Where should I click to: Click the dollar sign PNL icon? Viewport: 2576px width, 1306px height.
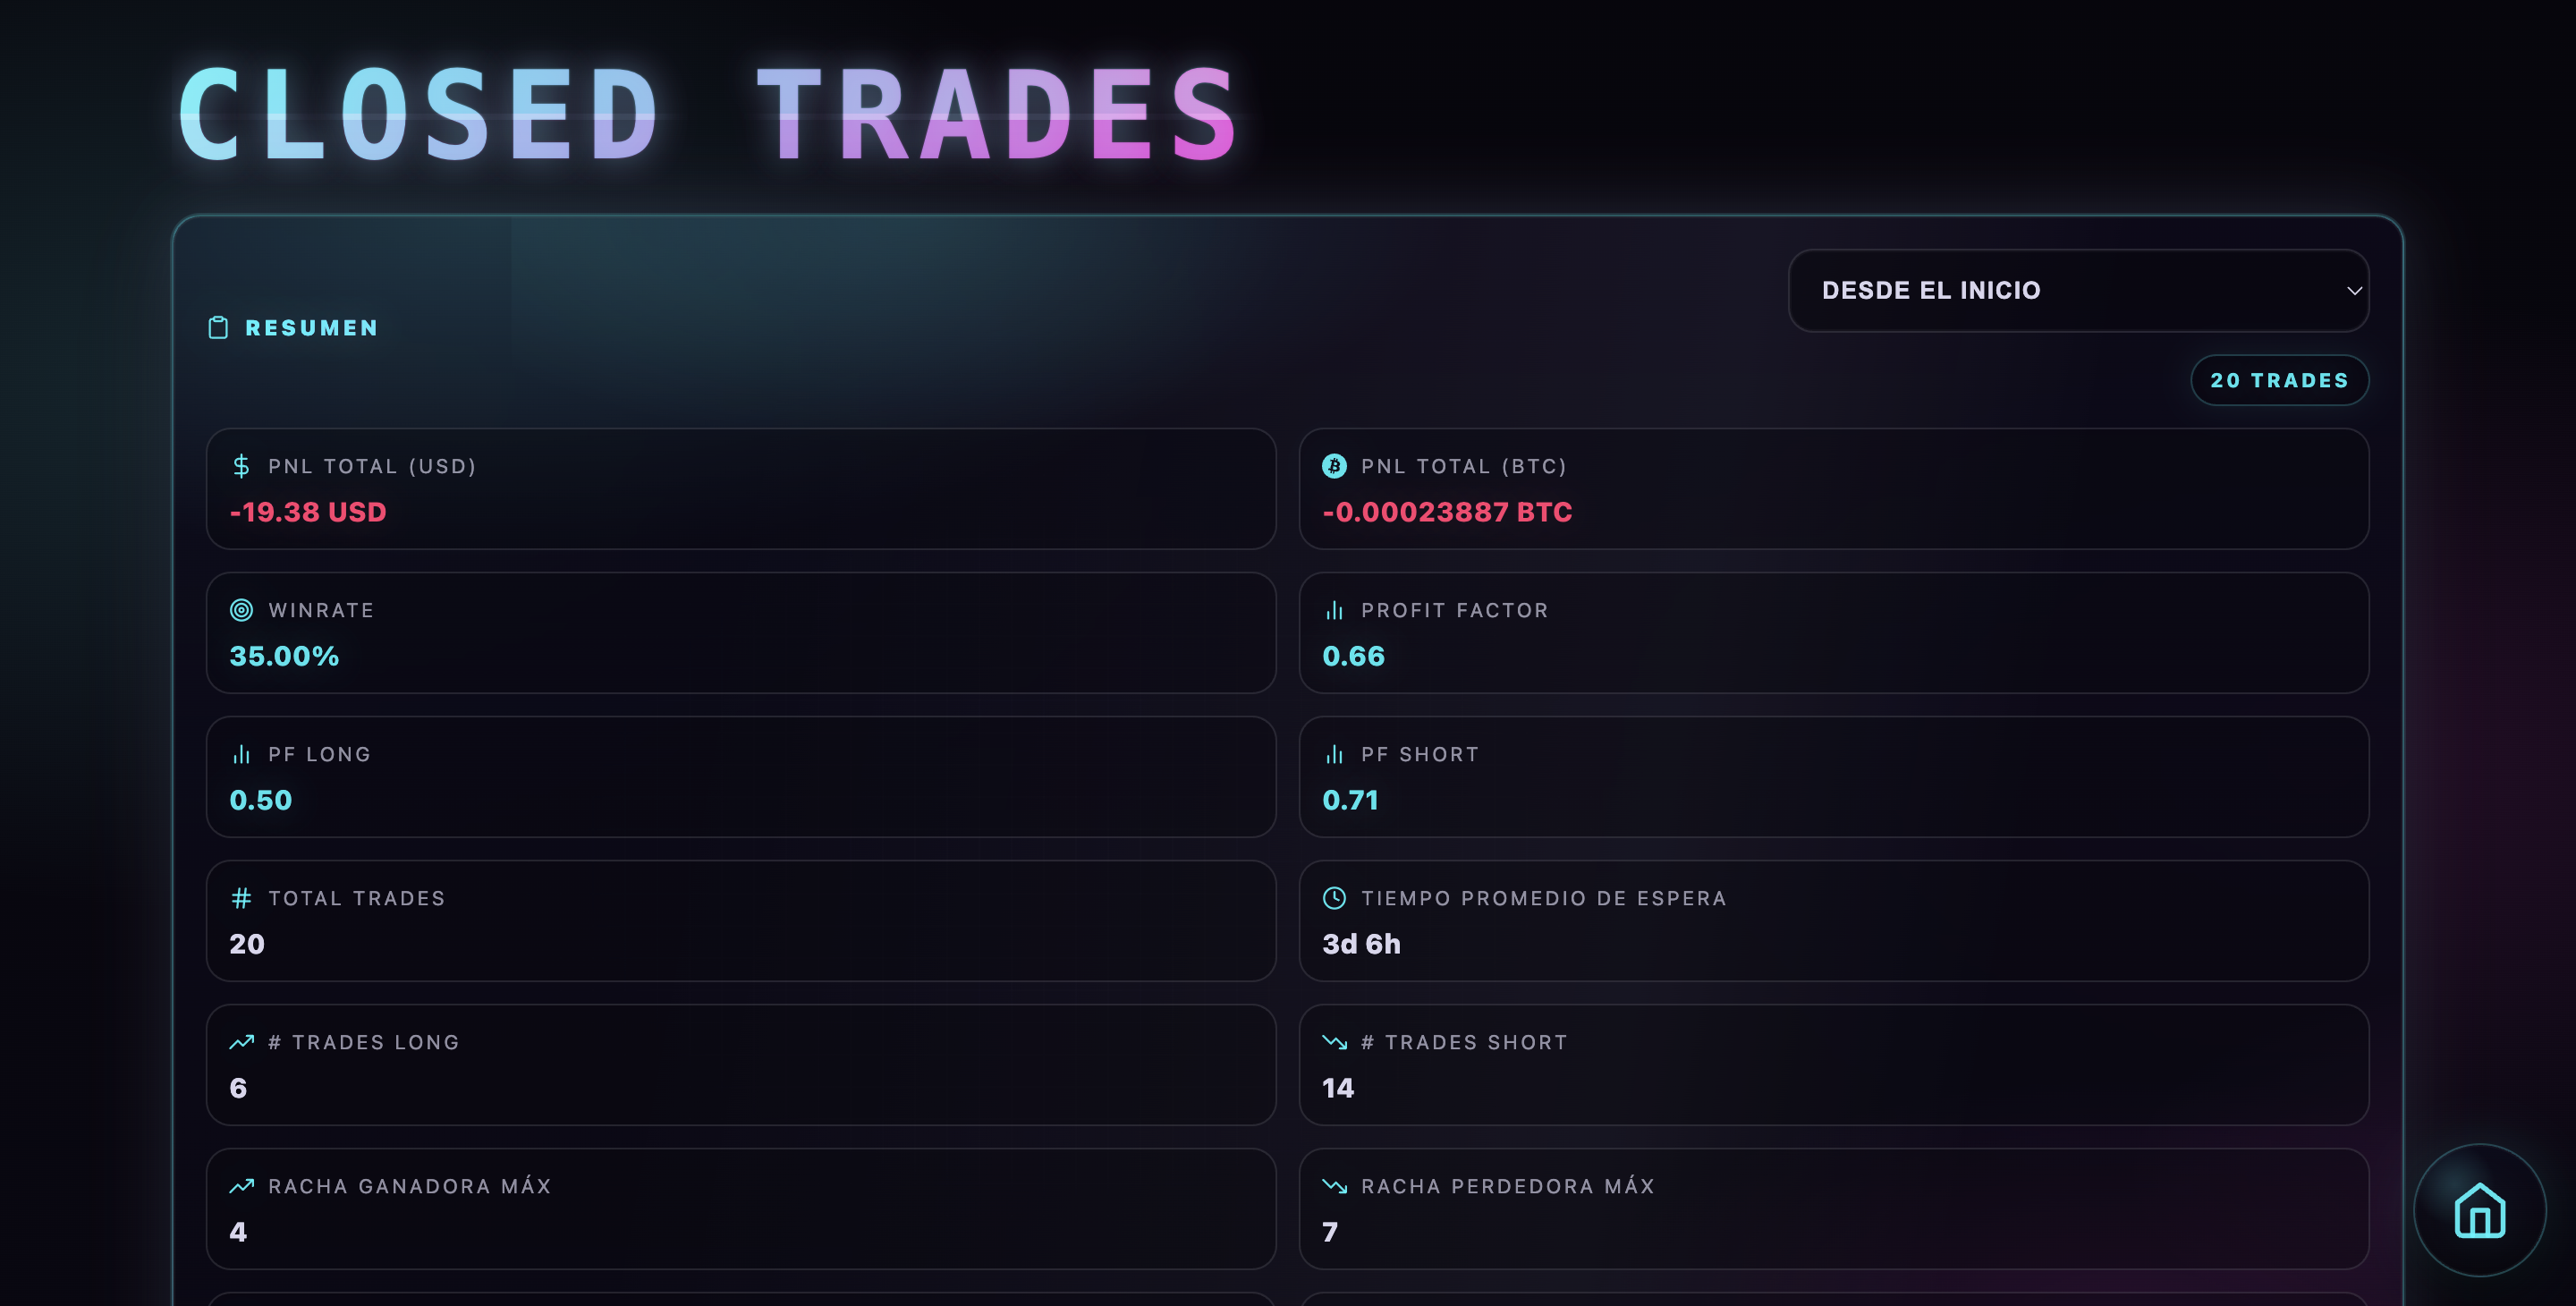[x=241, y=466]
